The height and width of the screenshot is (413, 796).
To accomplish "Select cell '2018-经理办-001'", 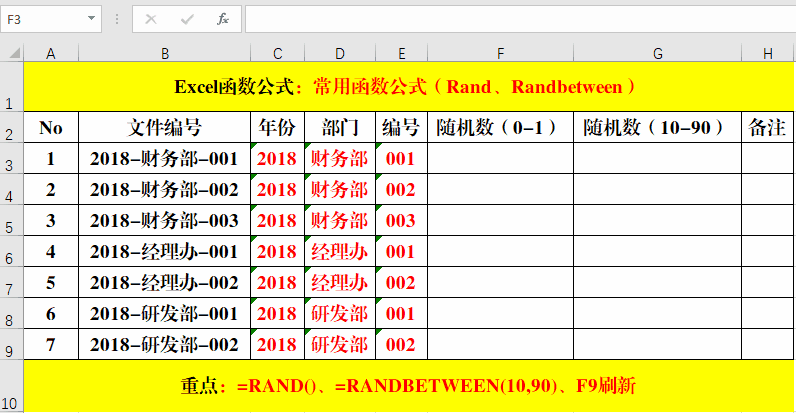I will [164, 251].
